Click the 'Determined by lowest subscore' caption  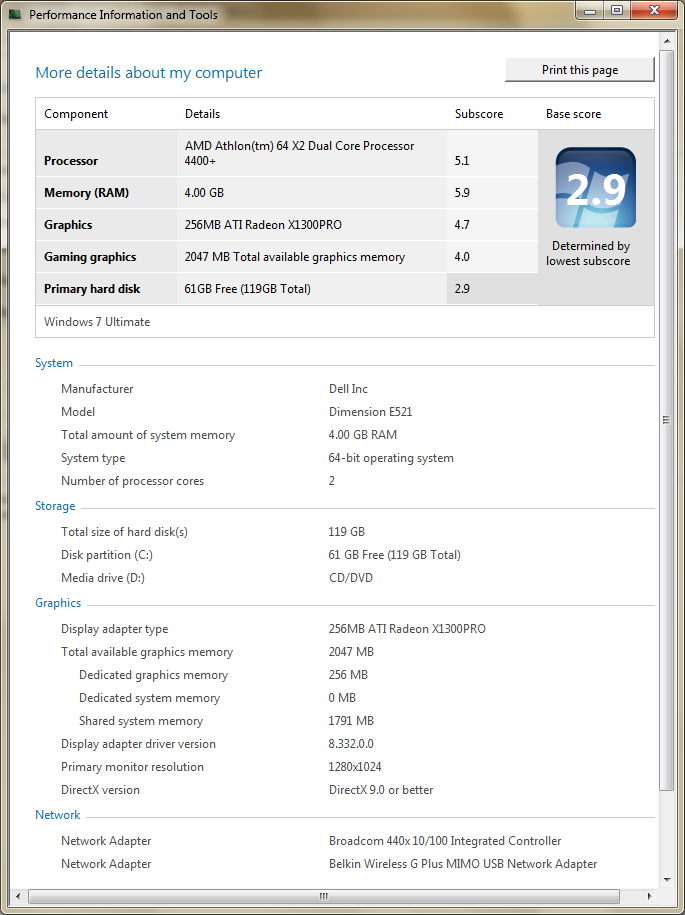tap(588, 253)
